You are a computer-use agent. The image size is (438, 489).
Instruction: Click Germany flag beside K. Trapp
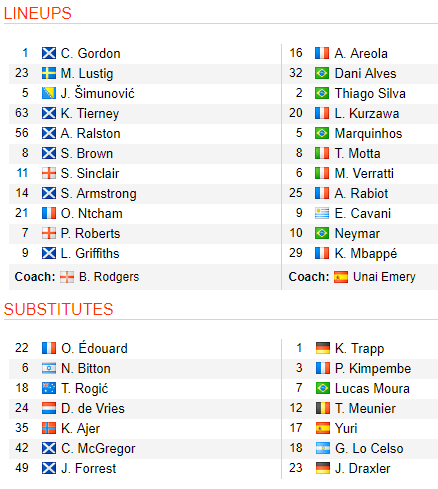[x=323, y=348]
